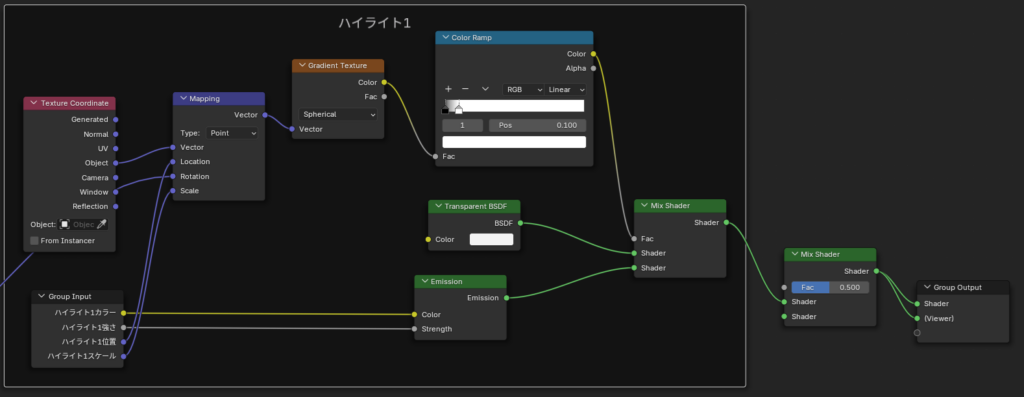
Task: Select the black color stop on the ramp
Action: tap(445, 110)
